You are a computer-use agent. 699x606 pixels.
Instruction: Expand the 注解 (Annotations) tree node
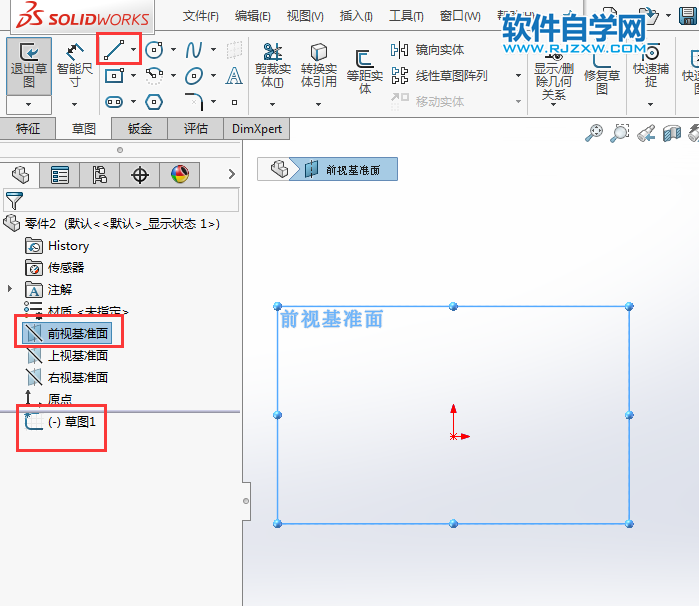10,289
